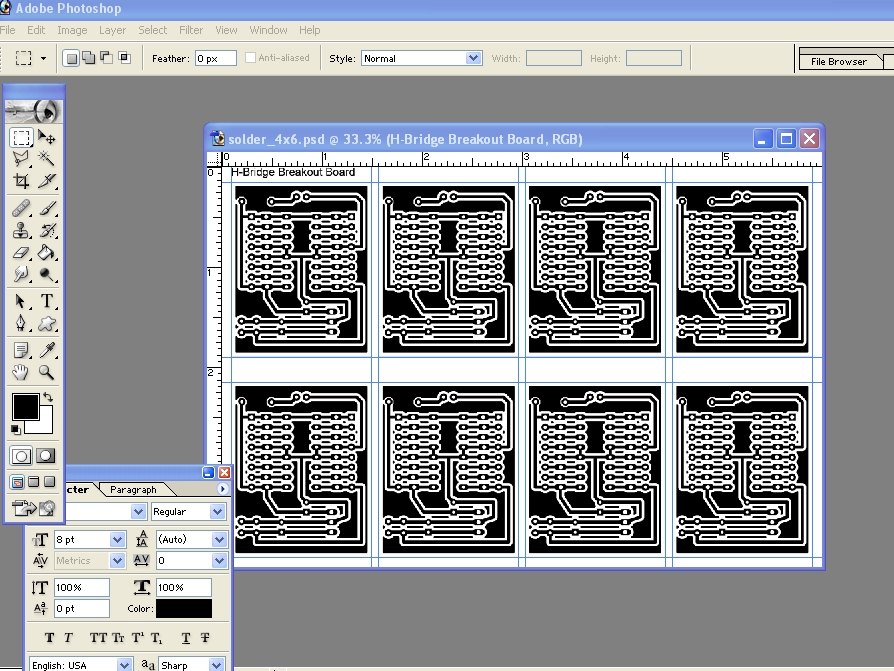Click the background color swatch
The height and width of the screenshot is (671, 894).
tap(44, 424)
